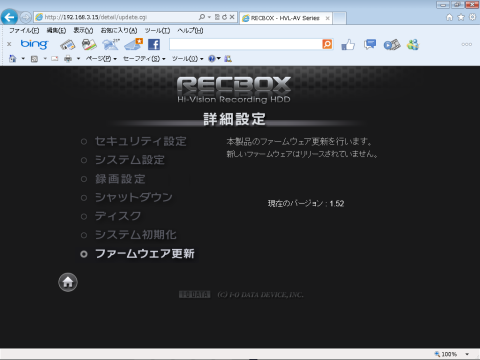Click the round Home button on RECBOX page
The width and height of the screenshot is (480, 360).
(68, 282)
